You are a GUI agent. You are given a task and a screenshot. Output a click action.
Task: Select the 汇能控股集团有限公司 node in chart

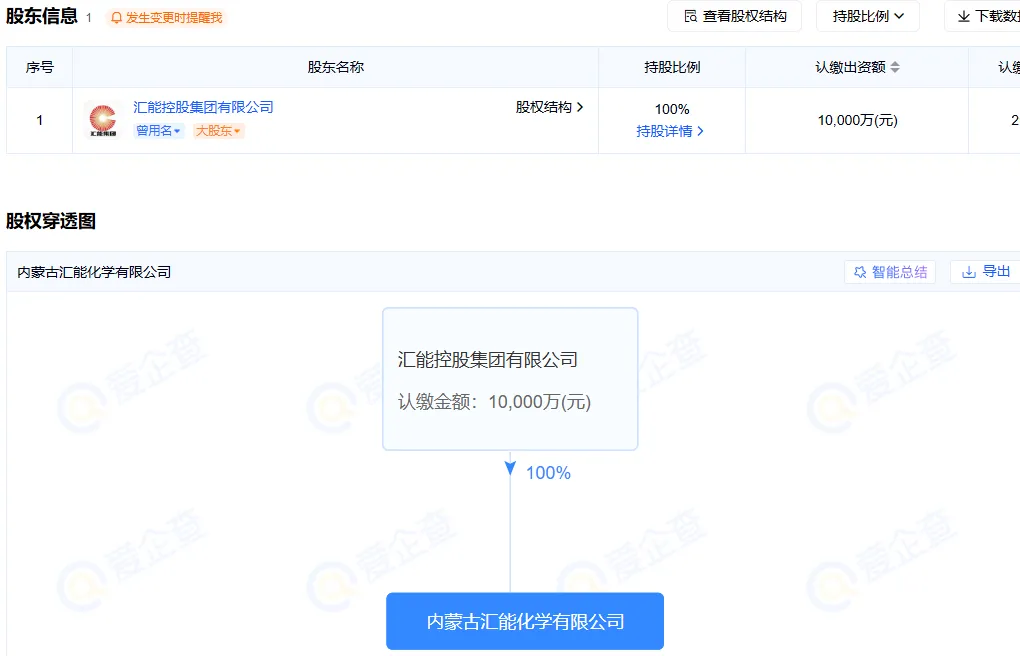click(x=510, y=379)
